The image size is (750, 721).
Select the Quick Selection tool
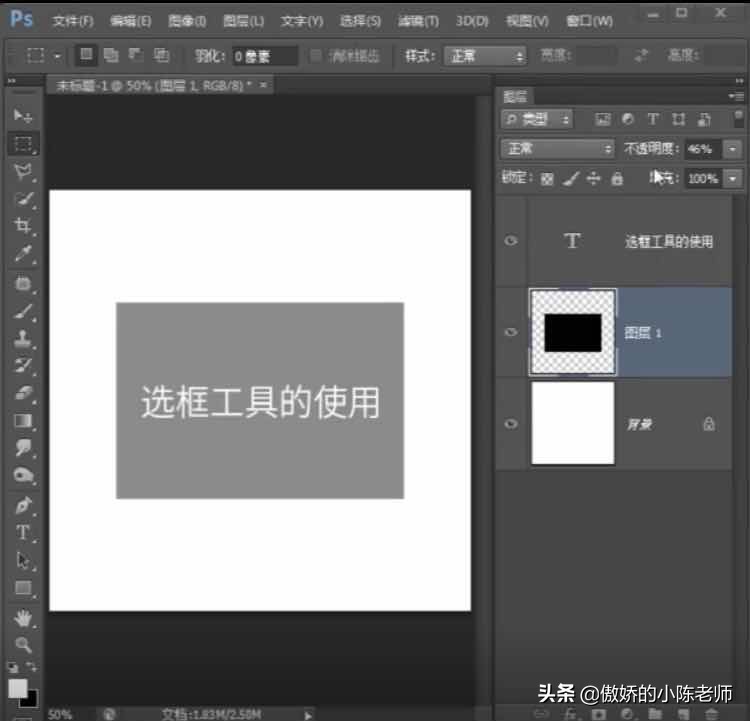[x=22, y=199]
